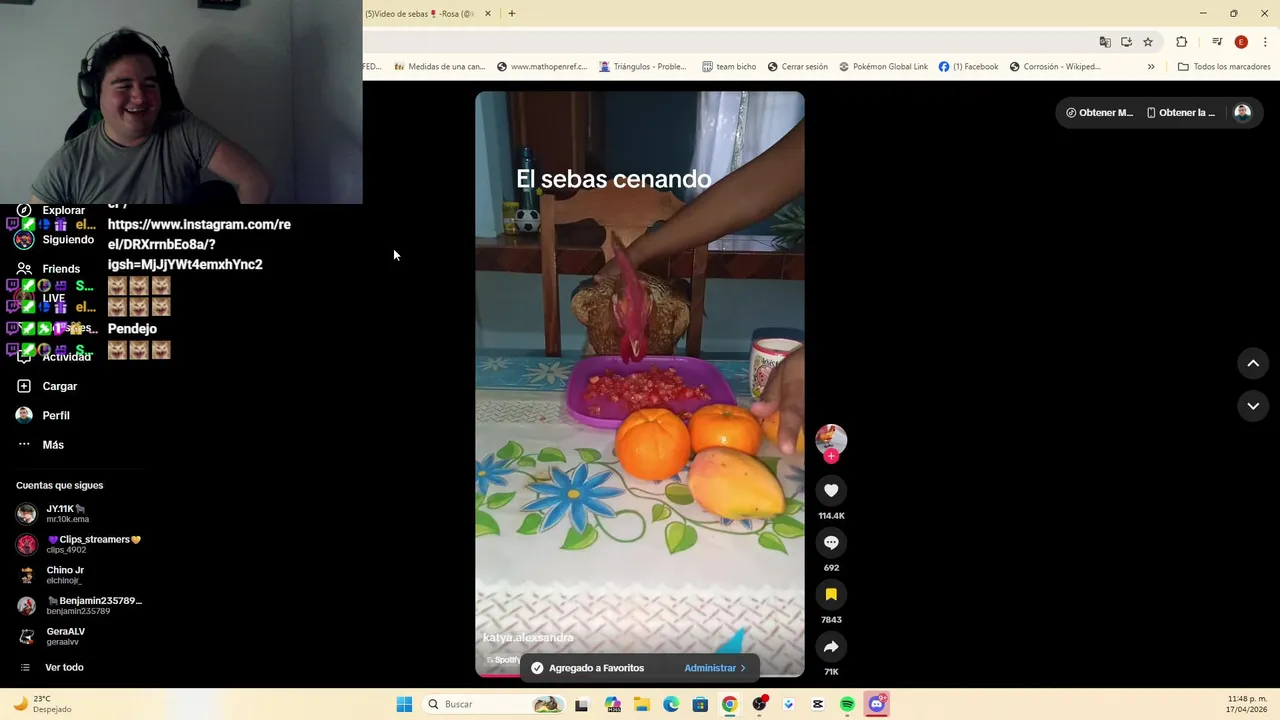Open Microsoft 365 Copilot taskbar icon
The image size is (1280, 720).
(x=612, y=704)
